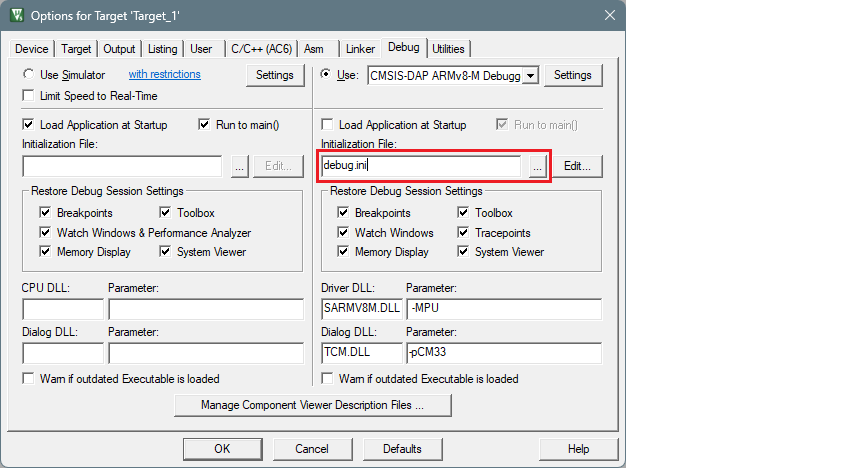Open the User tab
Viewport: 852px width, 468px height.
(201, 49)
